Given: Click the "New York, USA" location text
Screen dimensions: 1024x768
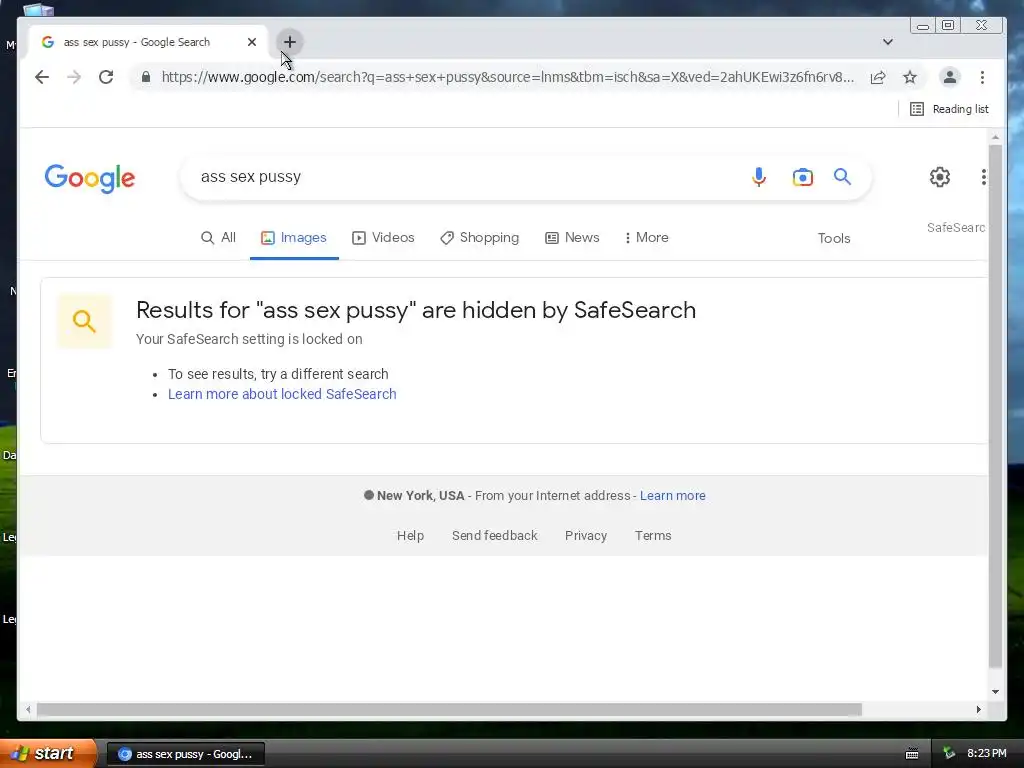Looking at the screenshot, I should tap(421, 496).
